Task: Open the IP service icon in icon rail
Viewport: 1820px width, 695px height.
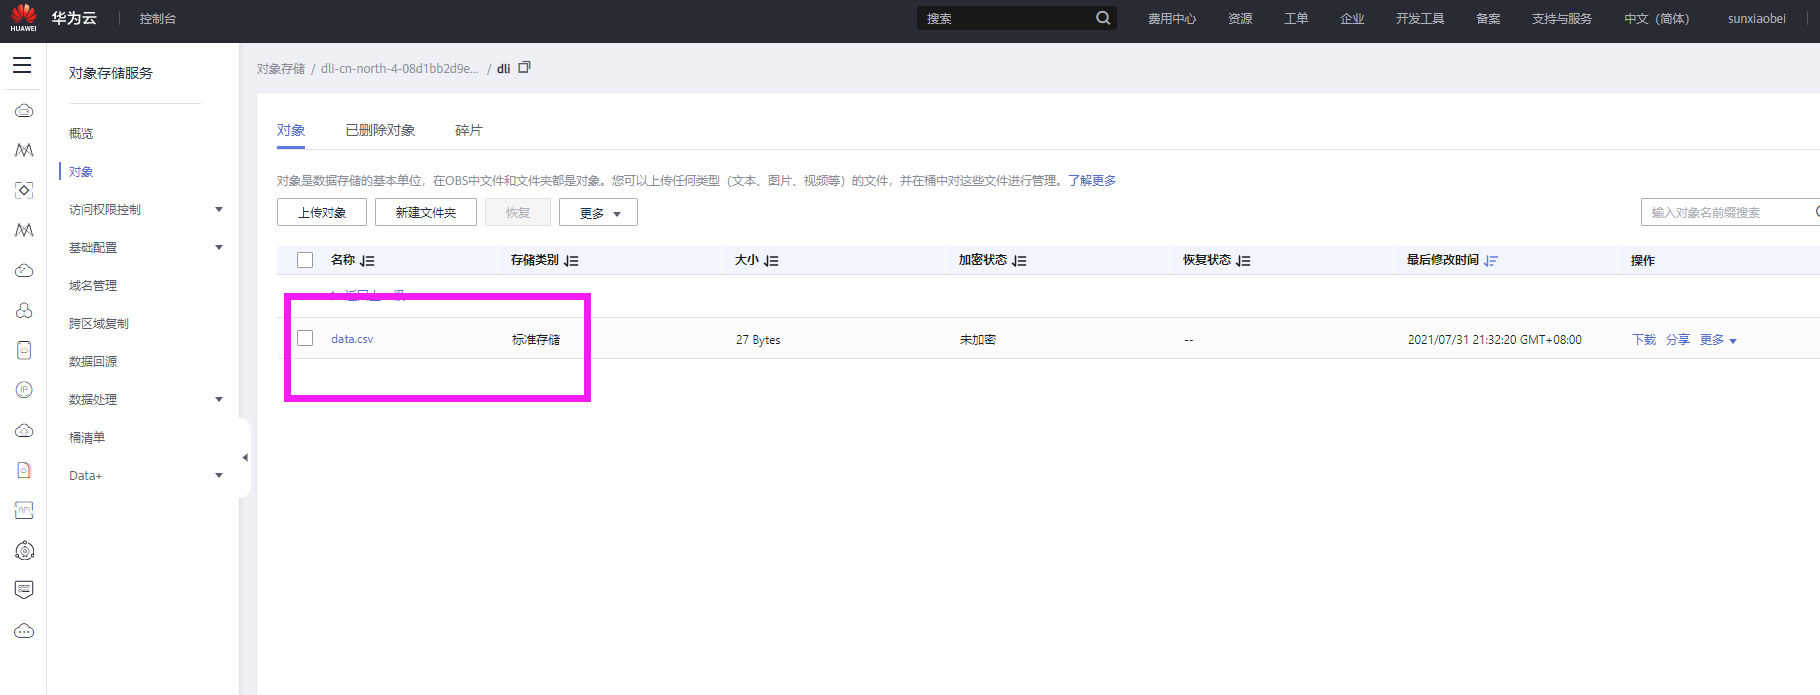Action: (x=24, y=390)
